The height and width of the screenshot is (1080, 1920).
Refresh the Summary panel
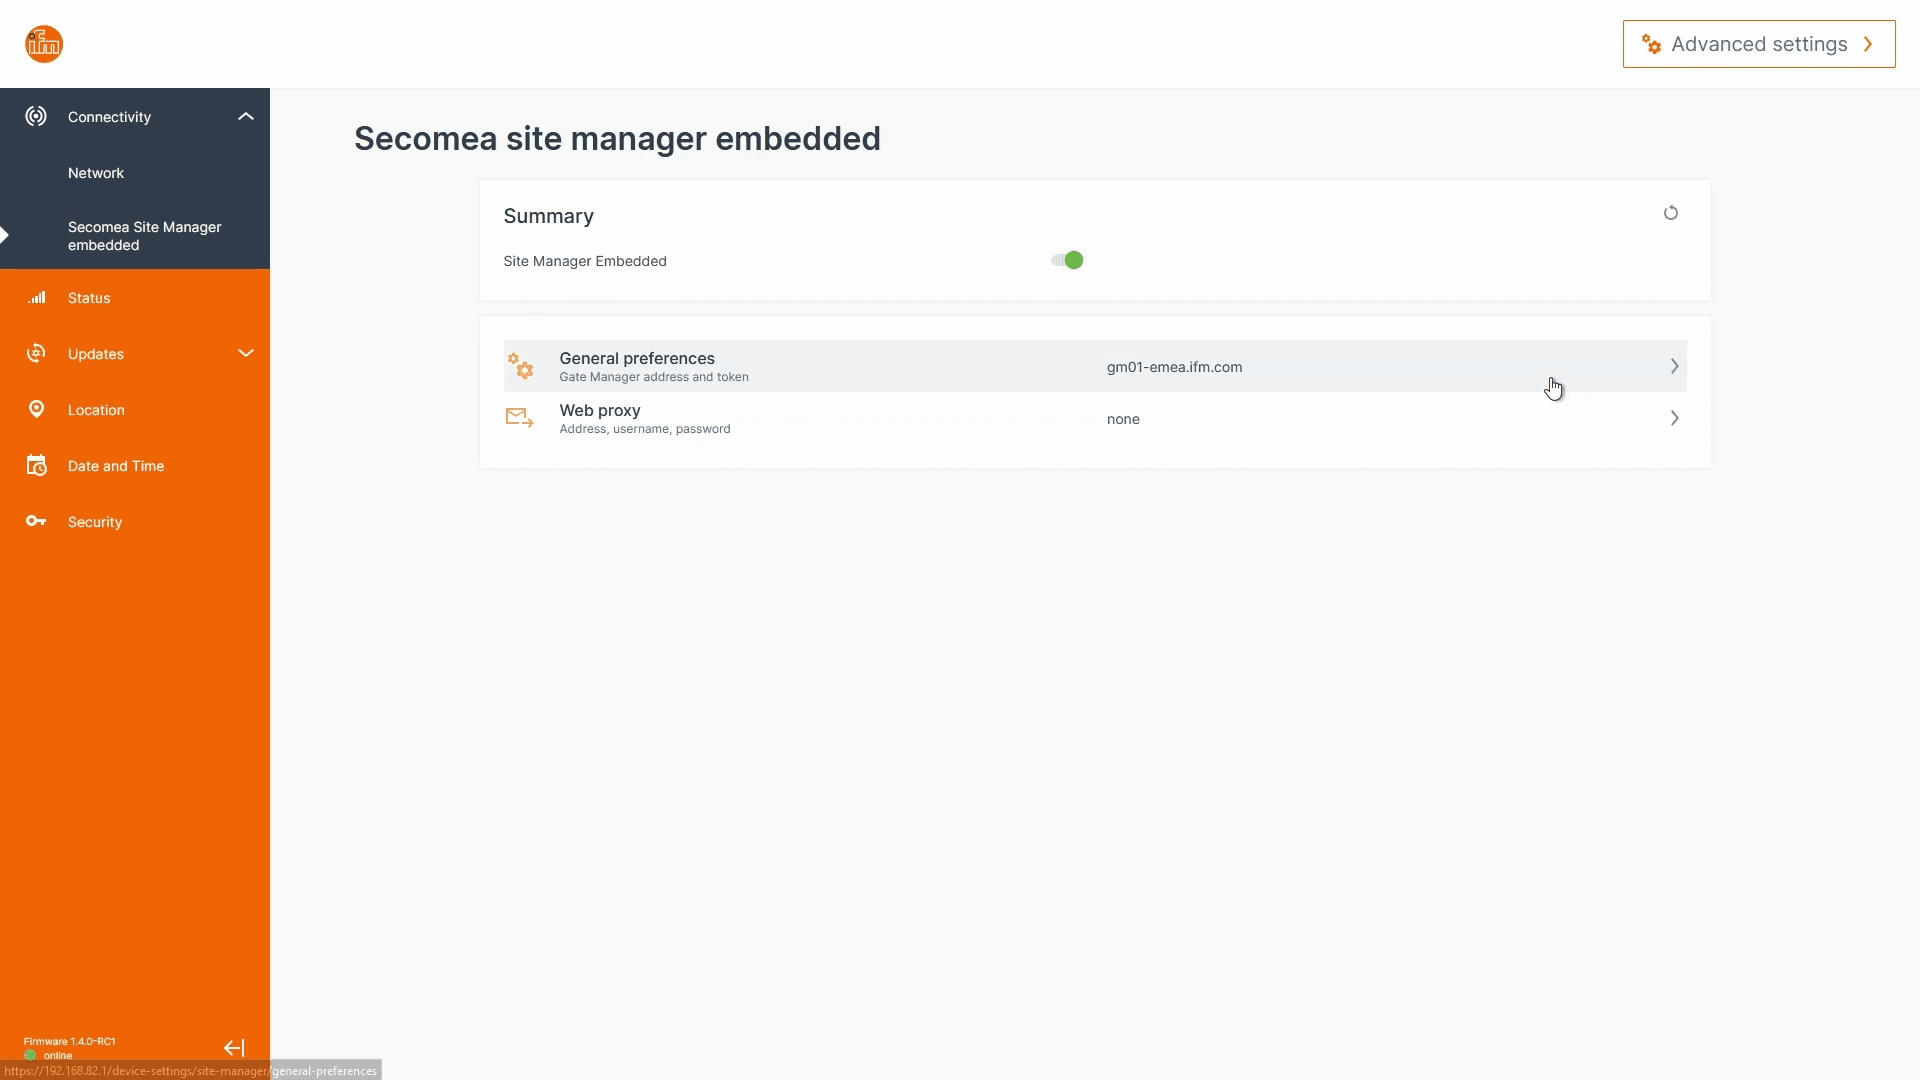(x=1670, y=213)
